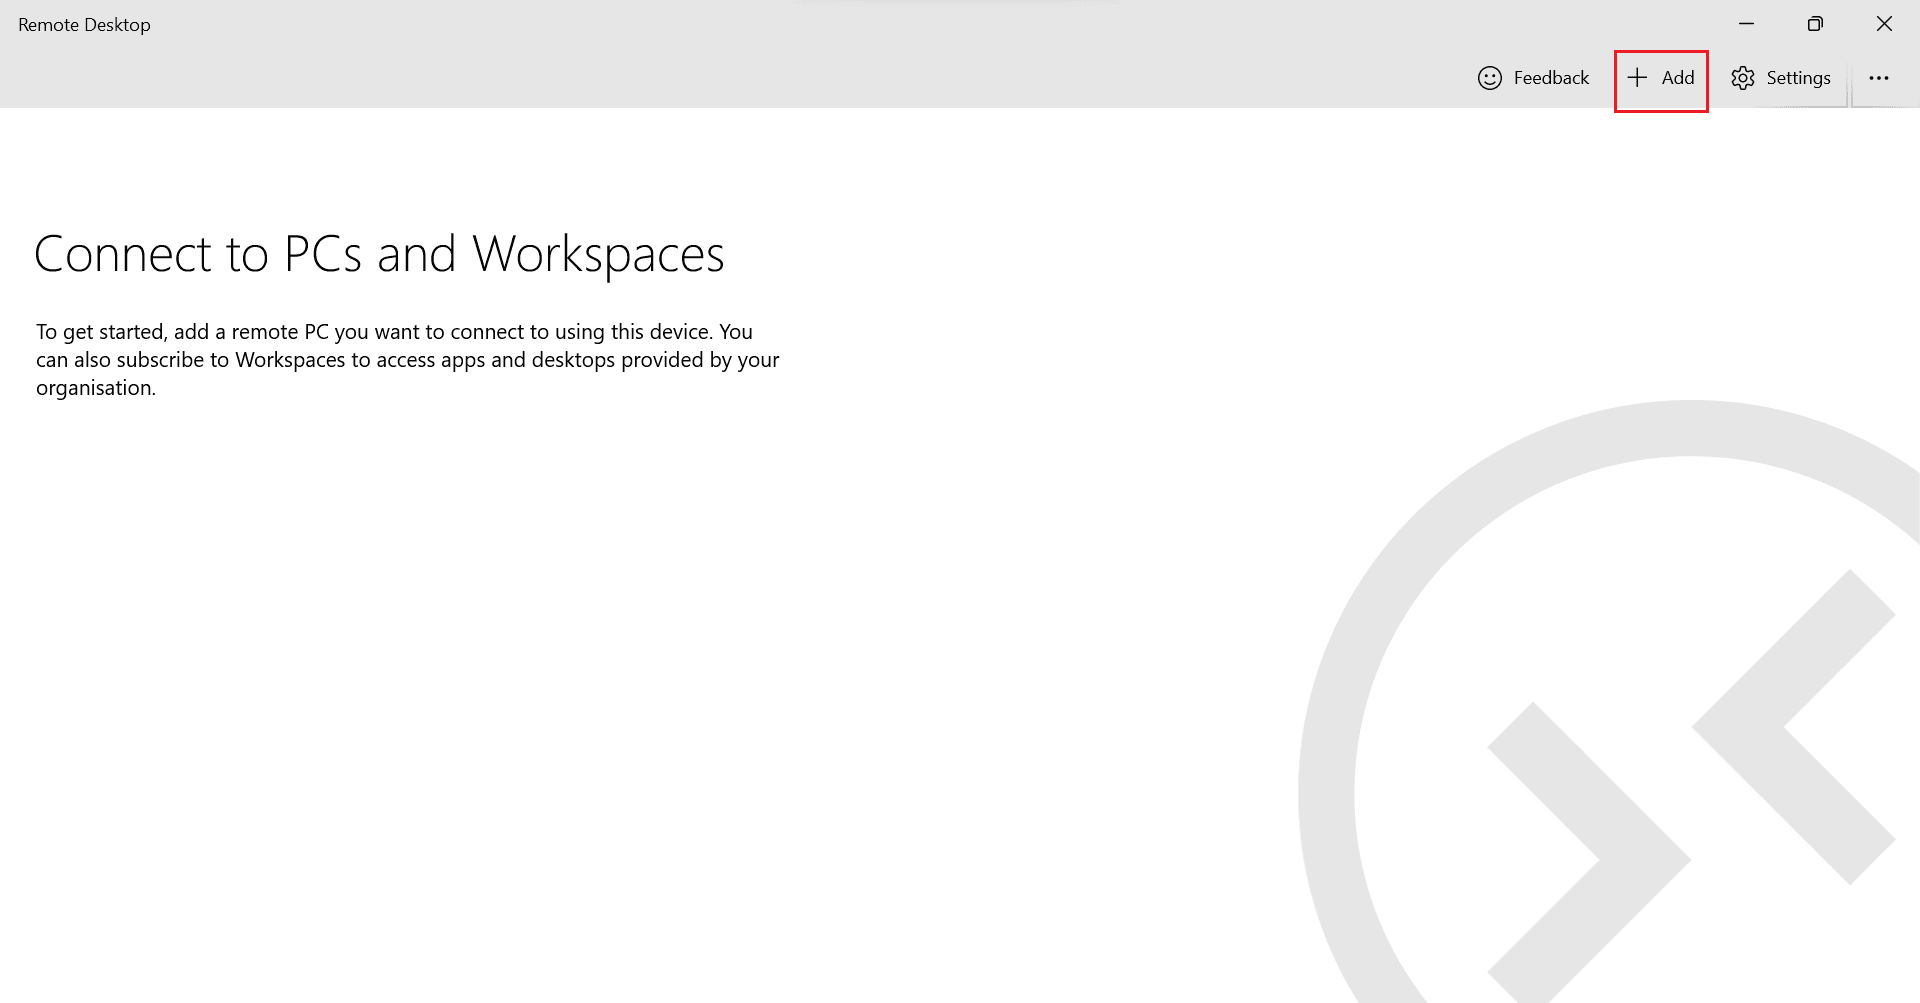Click the X close icon

tap(1884, 23)
